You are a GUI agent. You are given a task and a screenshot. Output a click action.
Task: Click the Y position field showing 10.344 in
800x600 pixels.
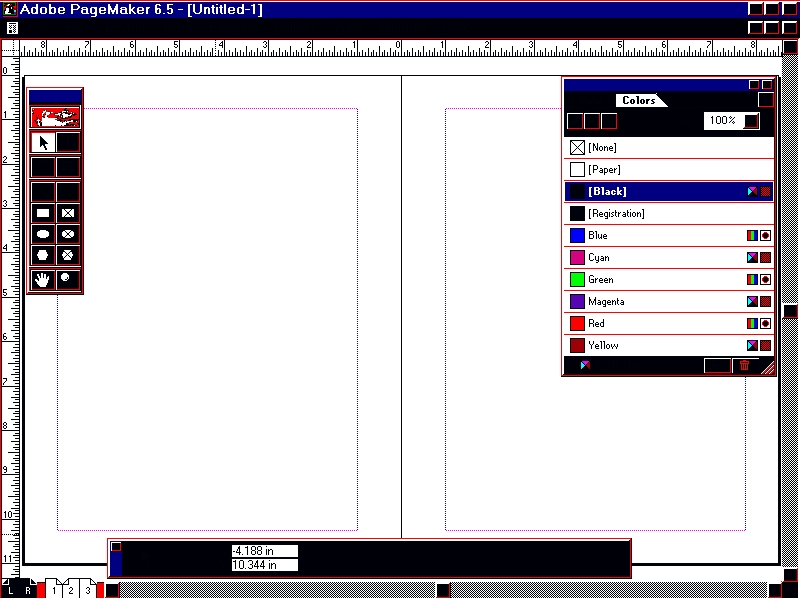[264, 565]
